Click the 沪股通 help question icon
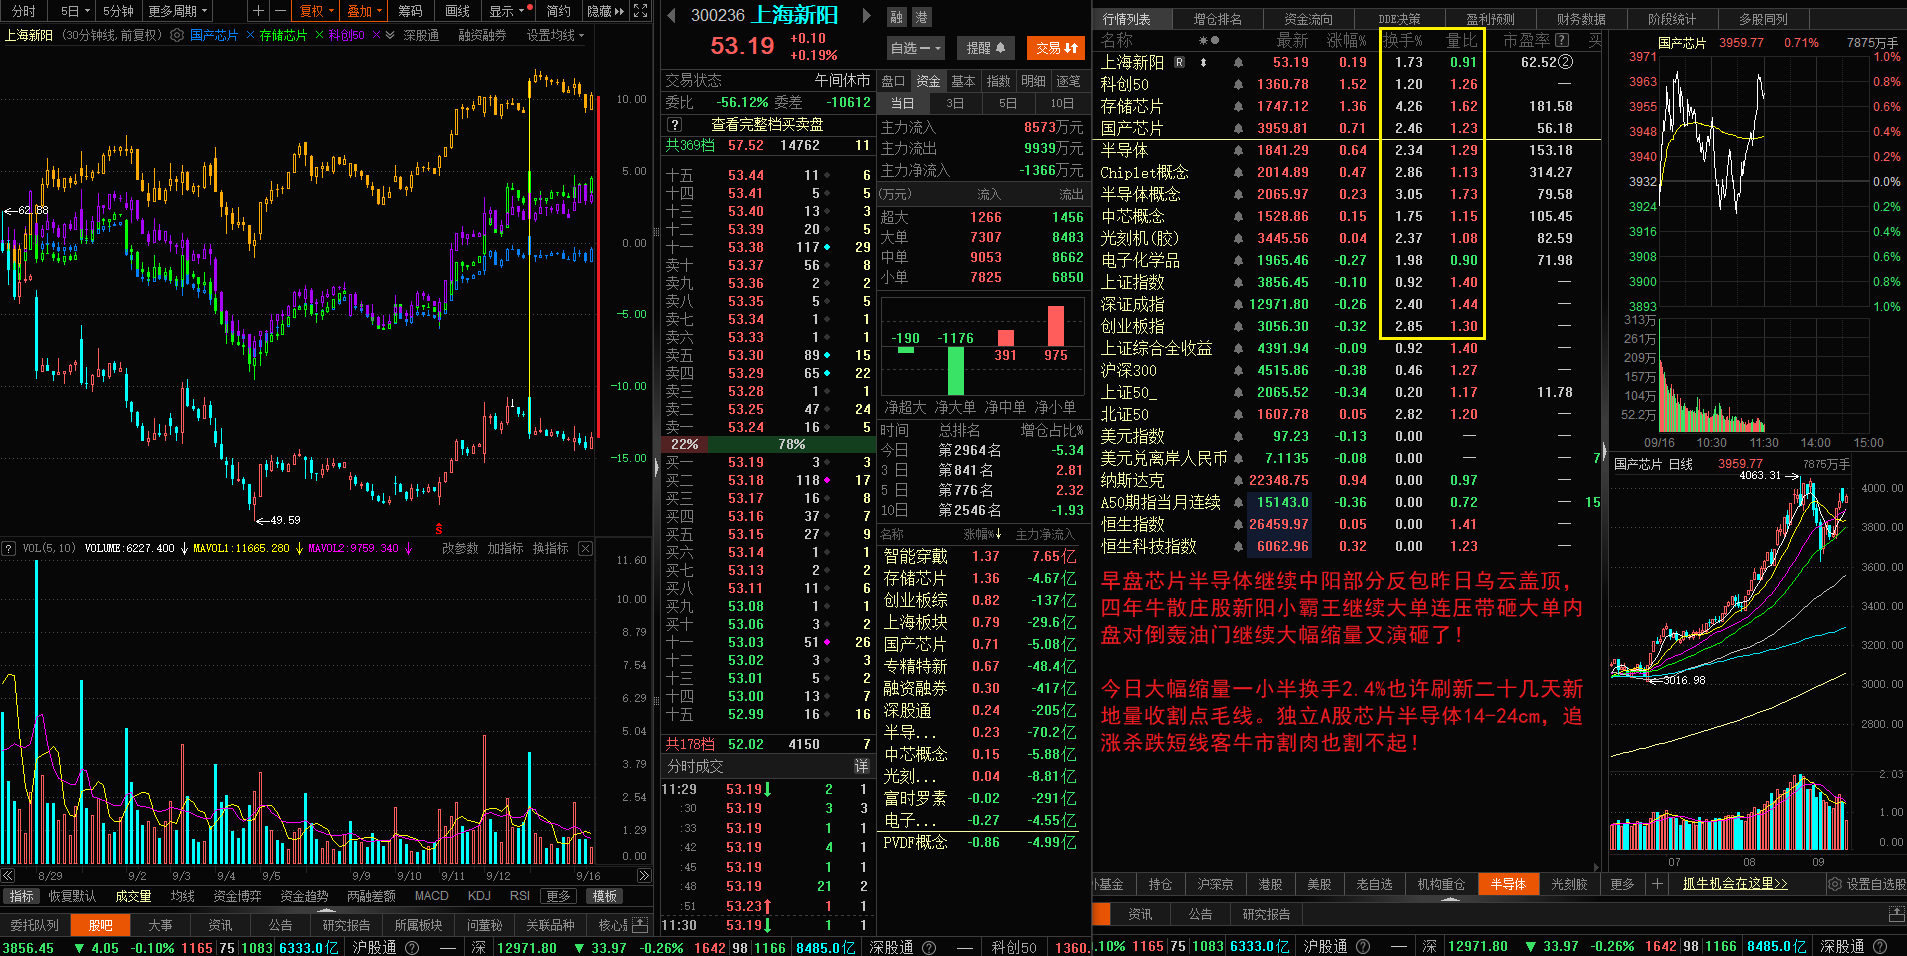This screenshot has height=956, width=1907. [412, 947]
